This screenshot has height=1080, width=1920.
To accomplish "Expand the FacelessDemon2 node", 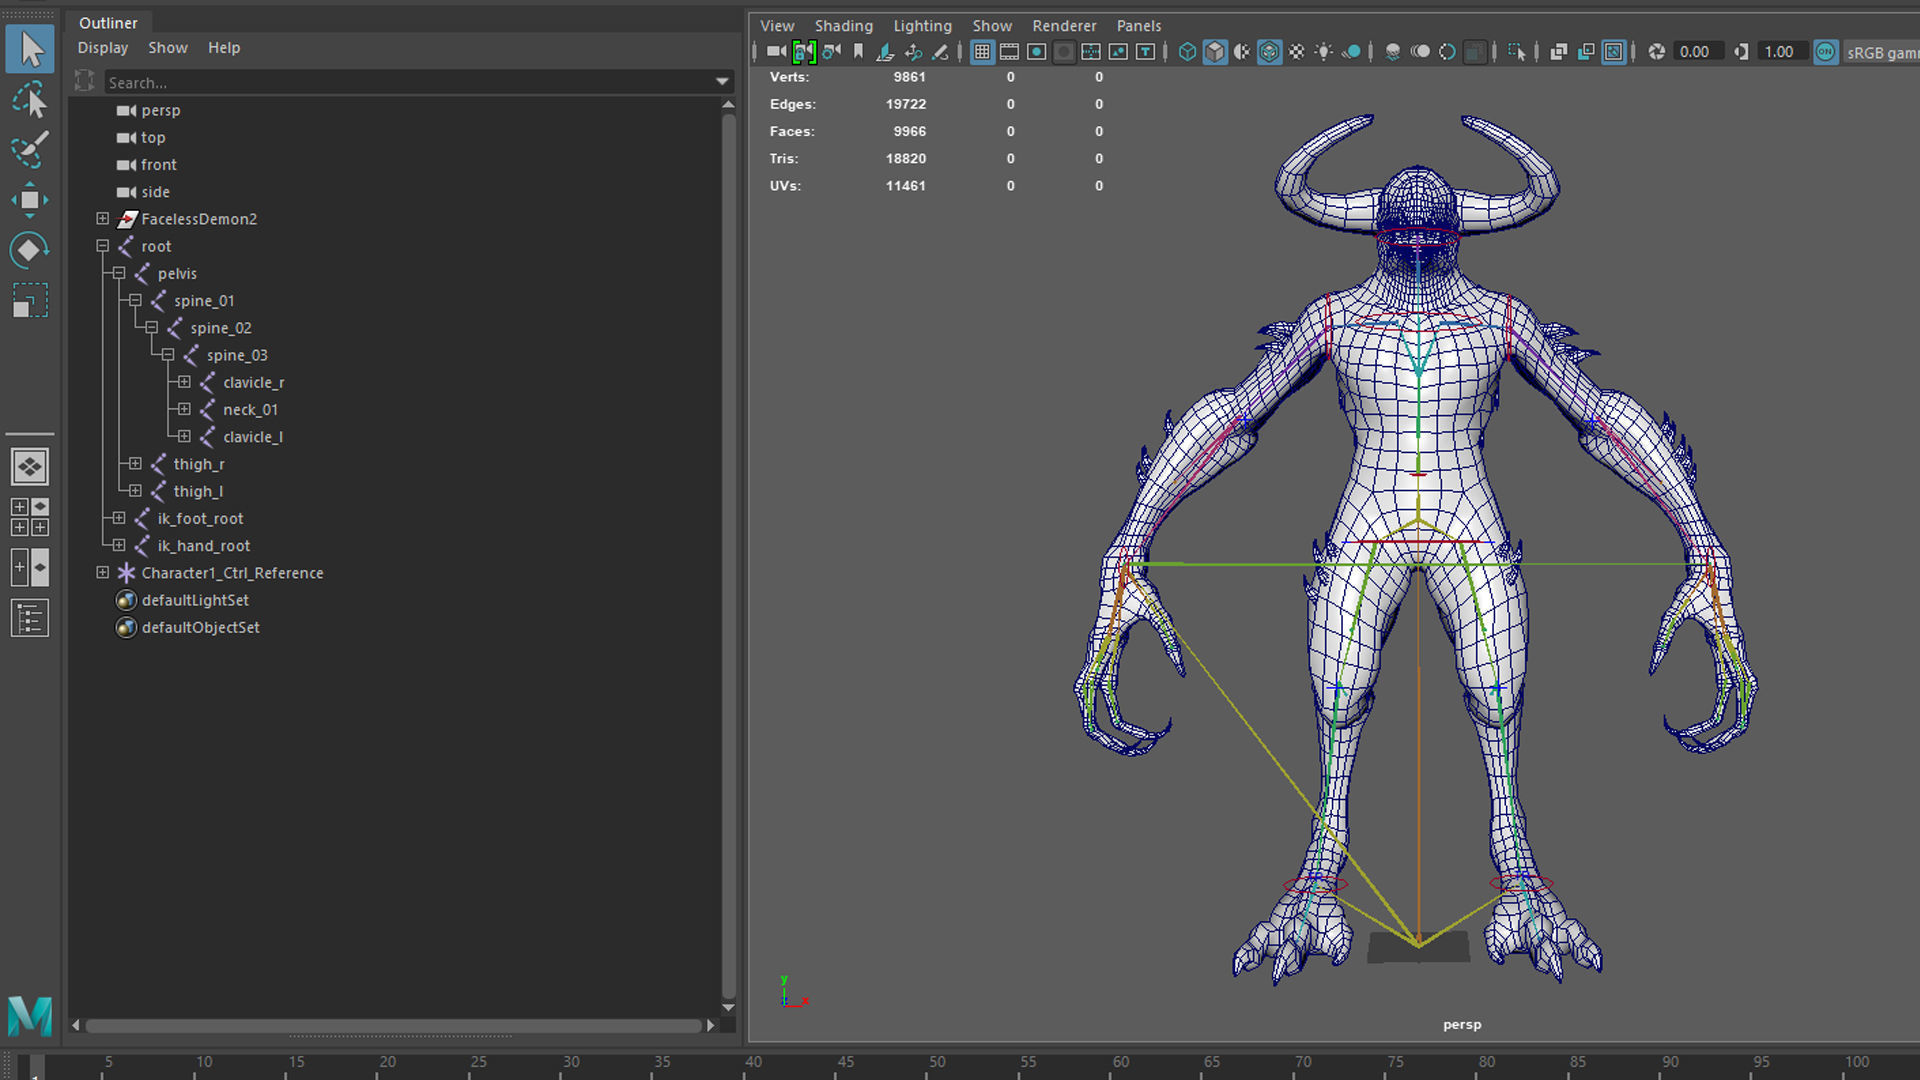I will pos(102,218).
